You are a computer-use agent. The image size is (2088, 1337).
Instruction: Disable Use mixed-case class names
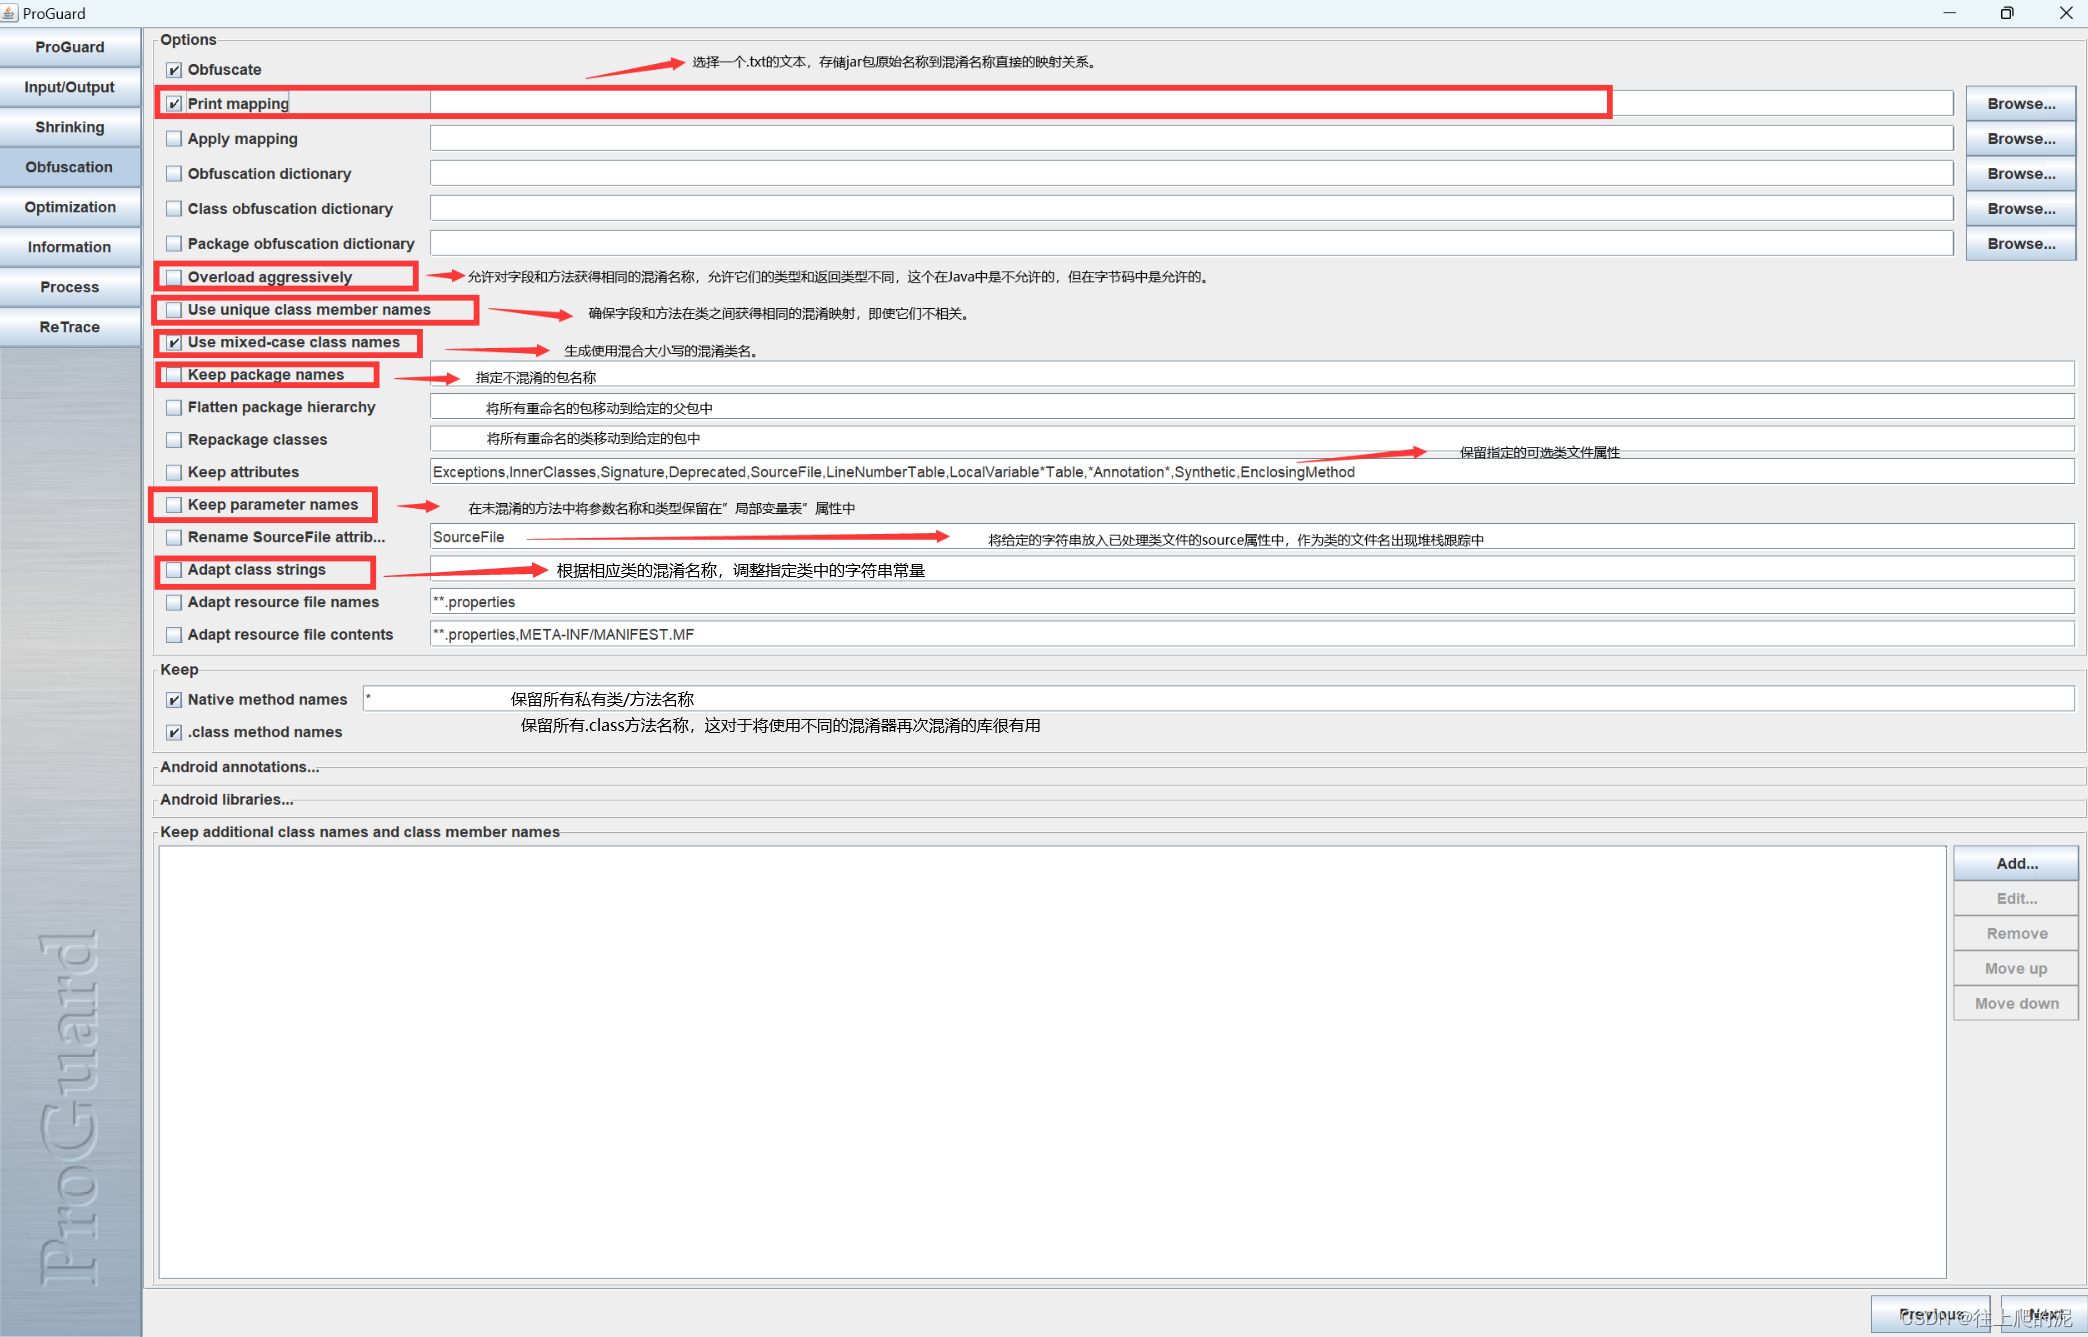[x=174, y=343]
